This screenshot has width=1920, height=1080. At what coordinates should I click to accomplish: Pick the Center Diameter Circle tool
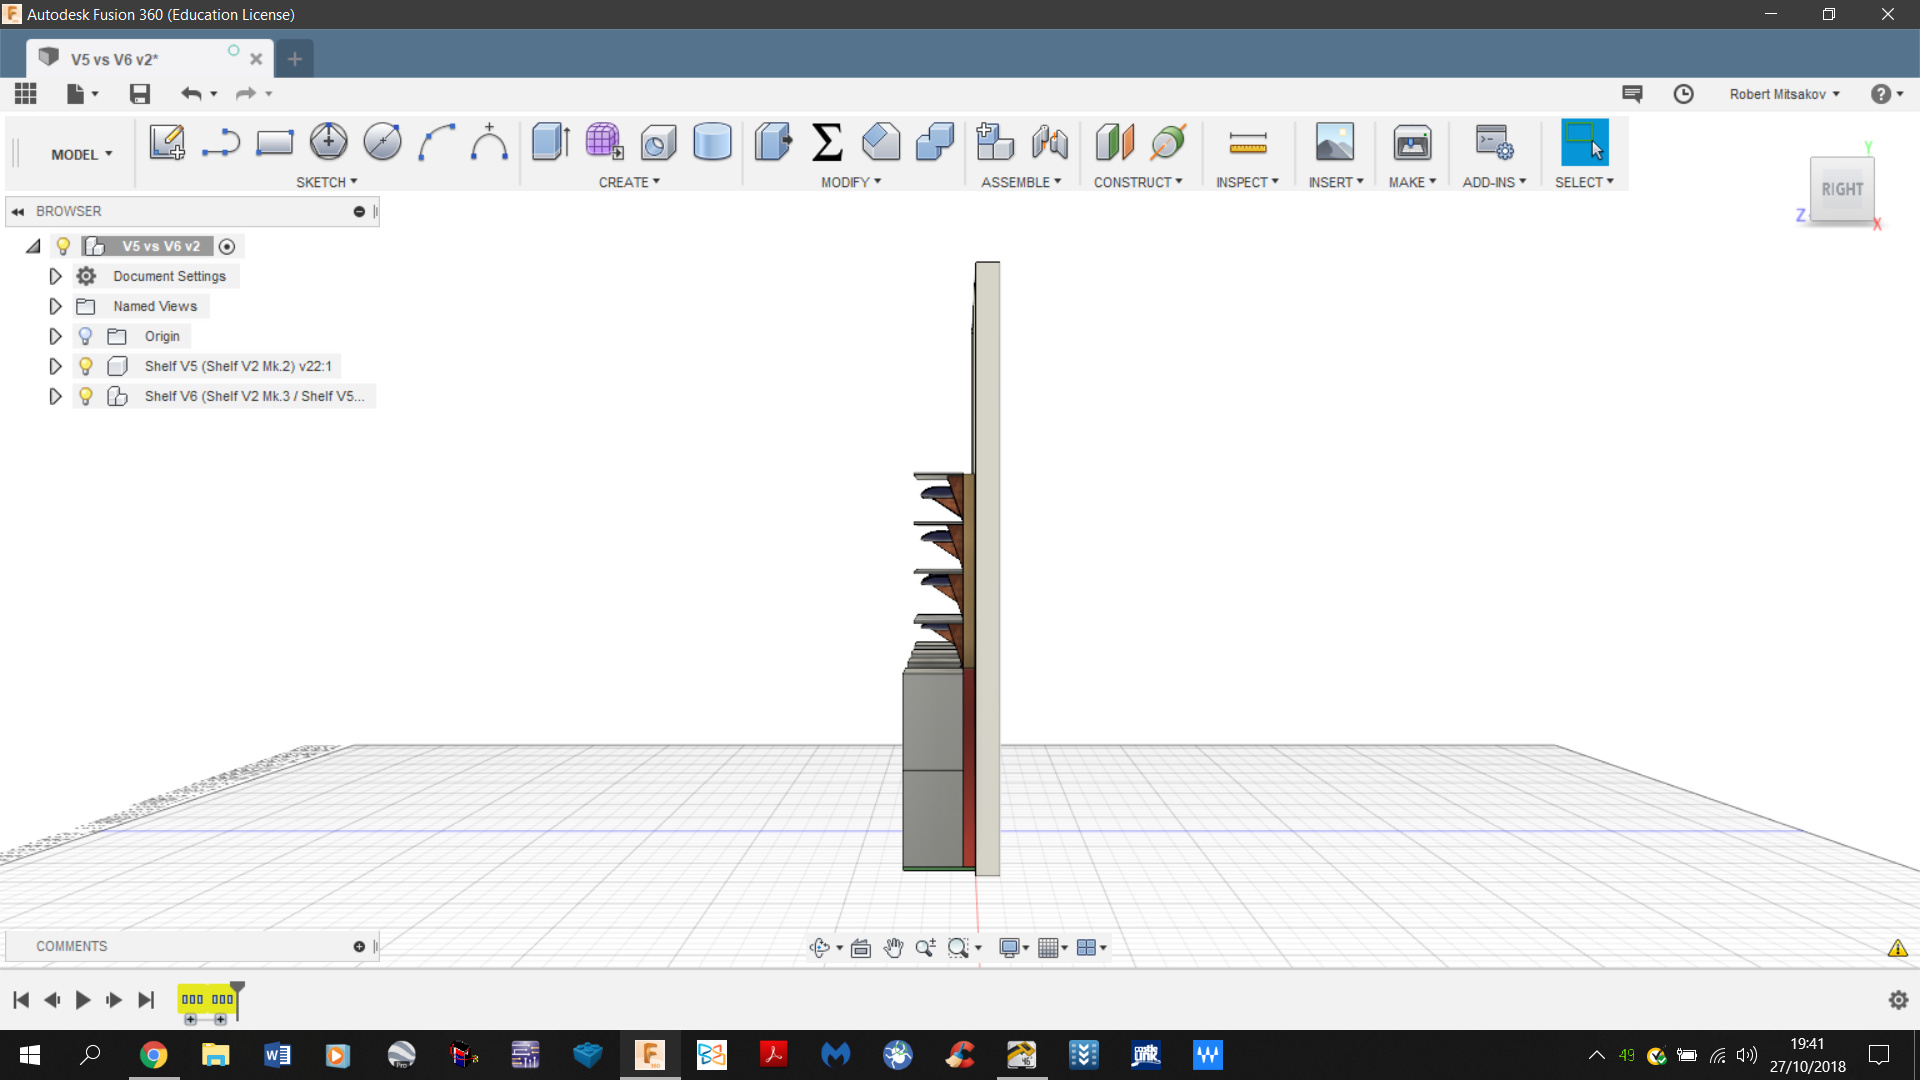point(328,142)
